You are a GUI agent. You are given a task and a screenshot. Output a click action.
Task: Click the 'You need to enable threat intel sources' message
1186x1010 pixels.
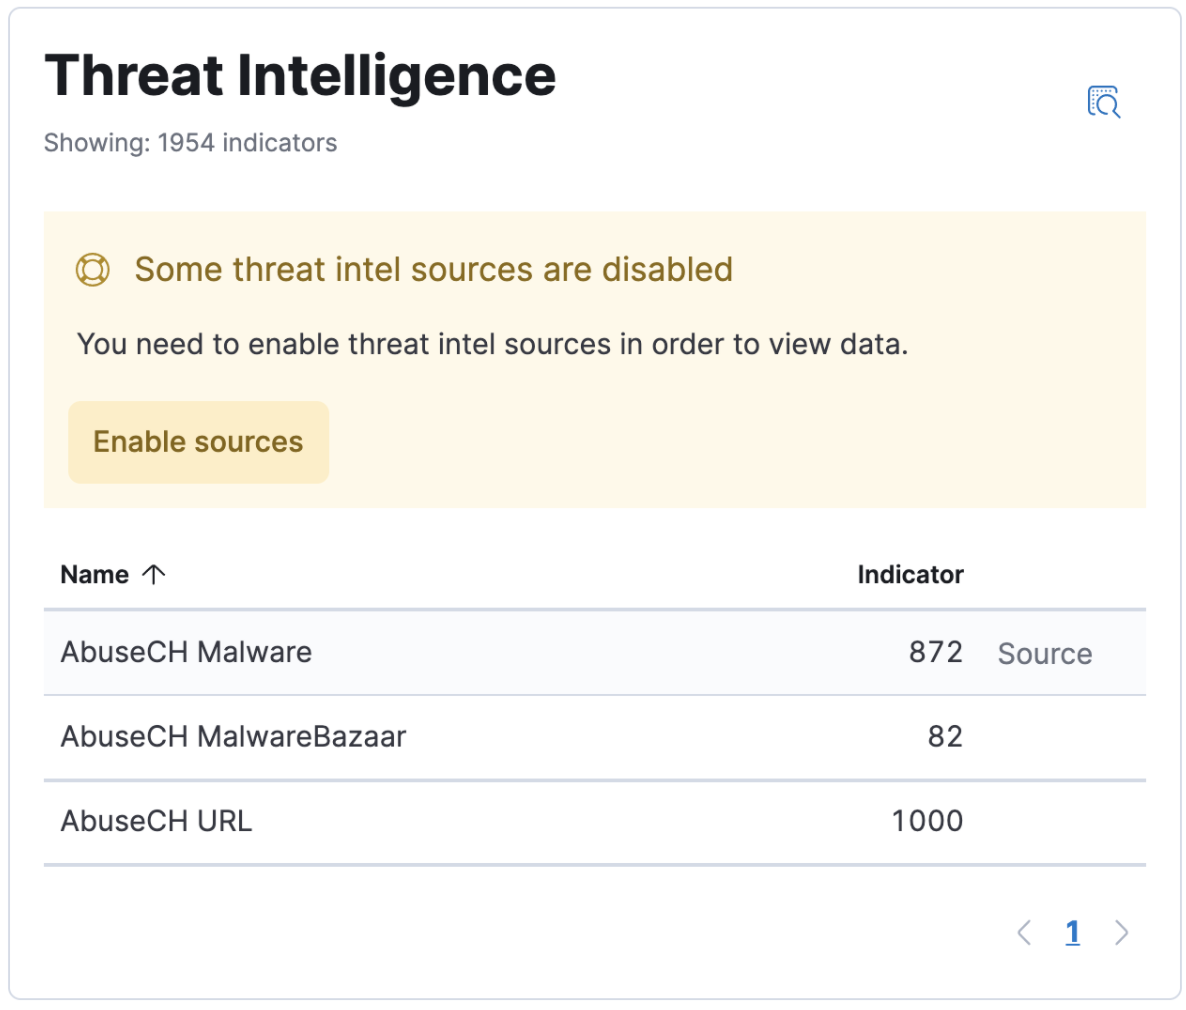pos(492,344)
